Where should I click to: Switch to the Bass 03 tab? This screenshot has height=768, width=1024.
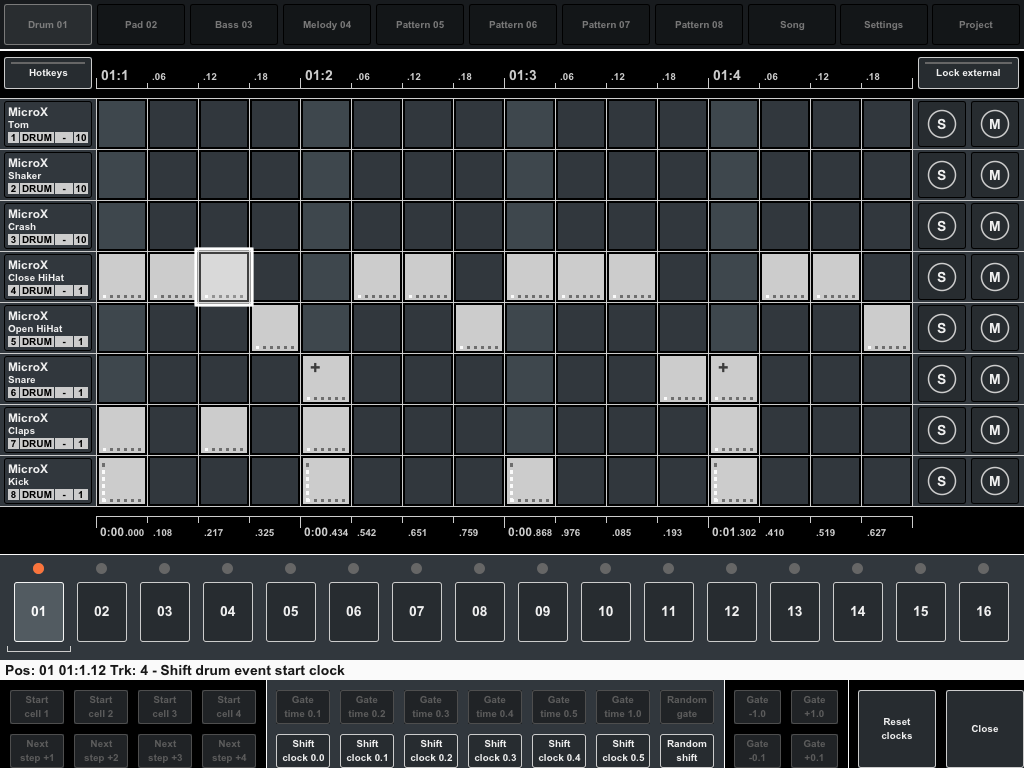233,24
